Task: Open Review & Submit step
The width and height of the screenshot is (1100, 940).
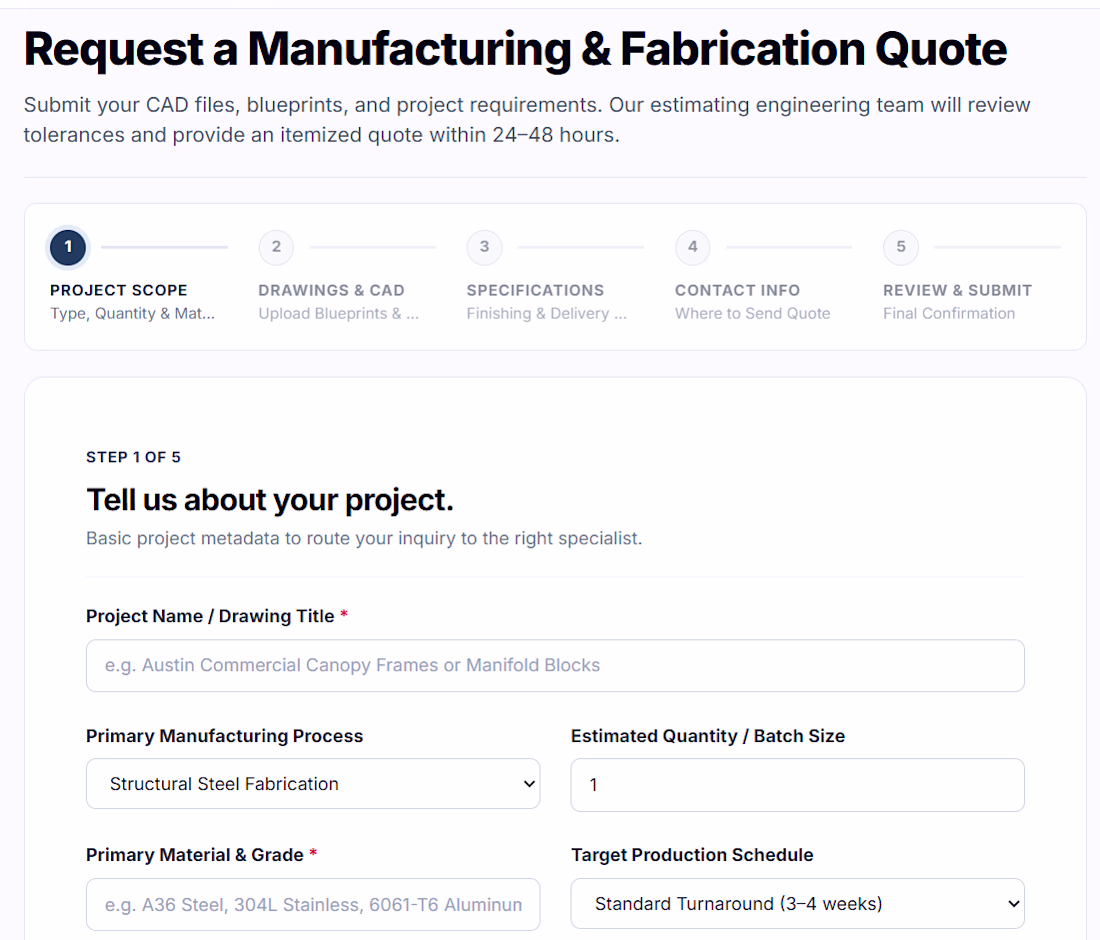Action: (958, 290)
